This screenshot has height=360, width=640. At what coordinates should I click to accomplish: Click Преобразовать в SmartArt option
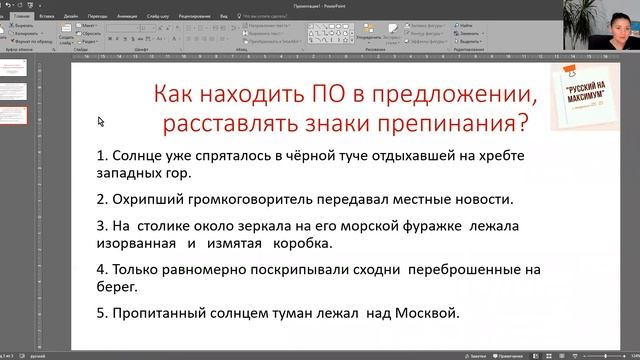coord(271,41)
